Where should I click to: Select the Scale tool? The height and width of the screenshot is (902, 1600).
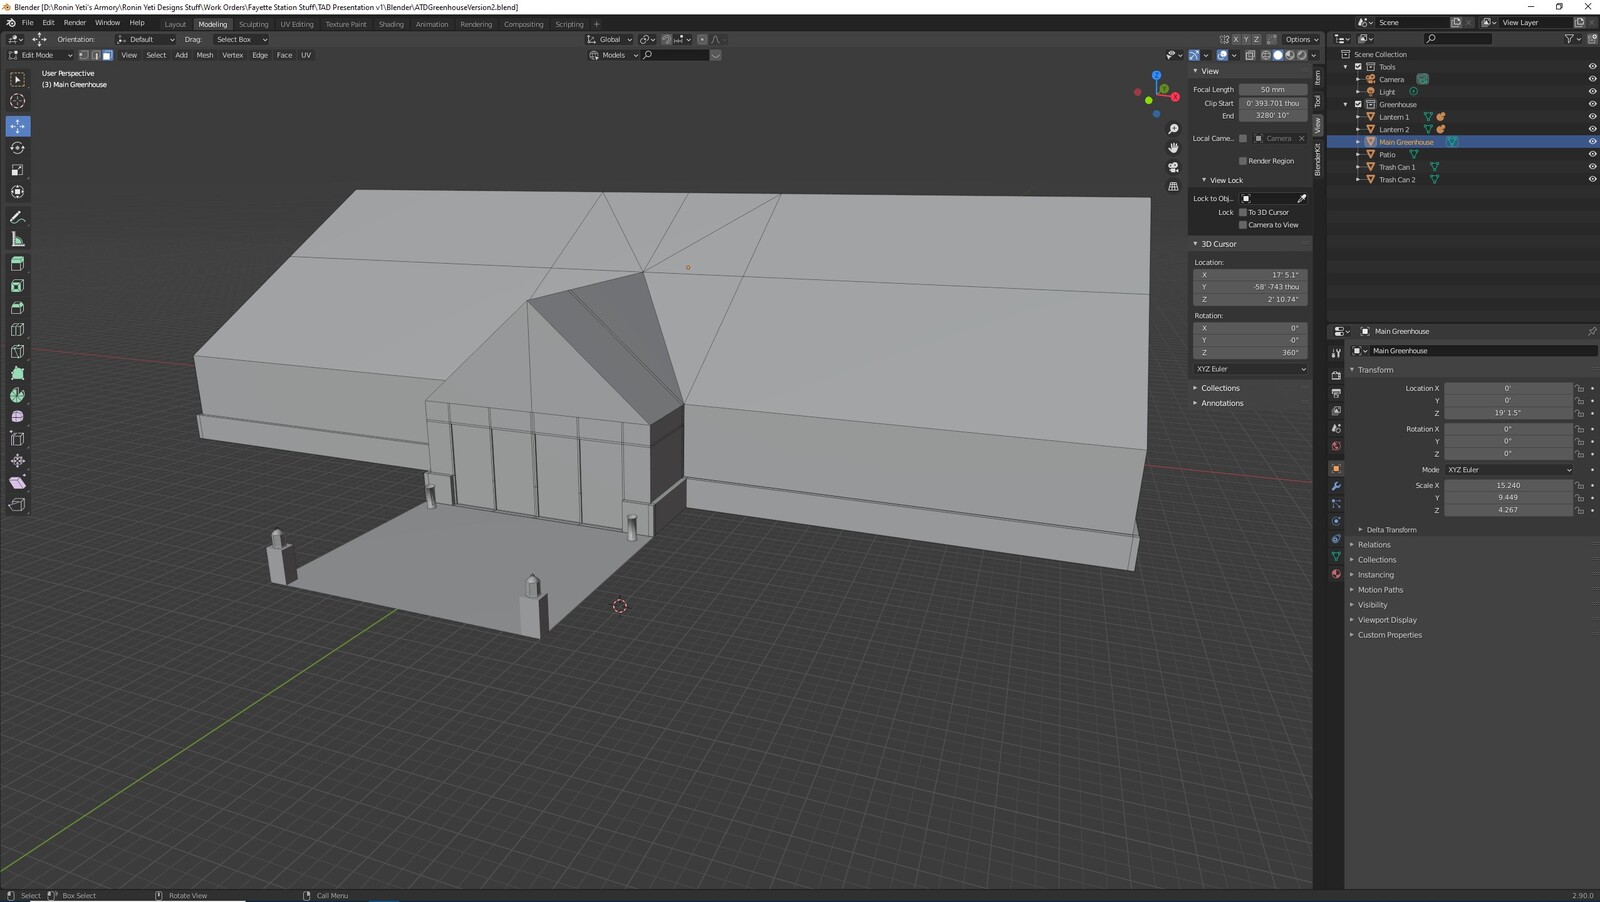18,170
